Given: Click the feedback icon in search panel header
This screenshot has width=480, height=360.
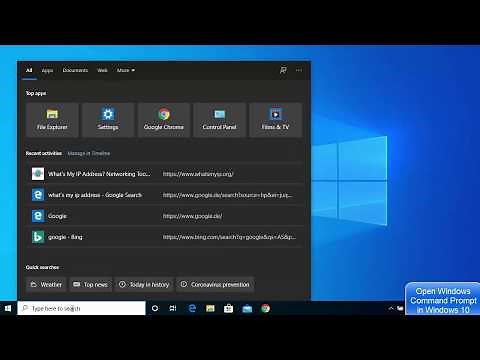Looking at the screenshot, I should click(x=283, y=70).
